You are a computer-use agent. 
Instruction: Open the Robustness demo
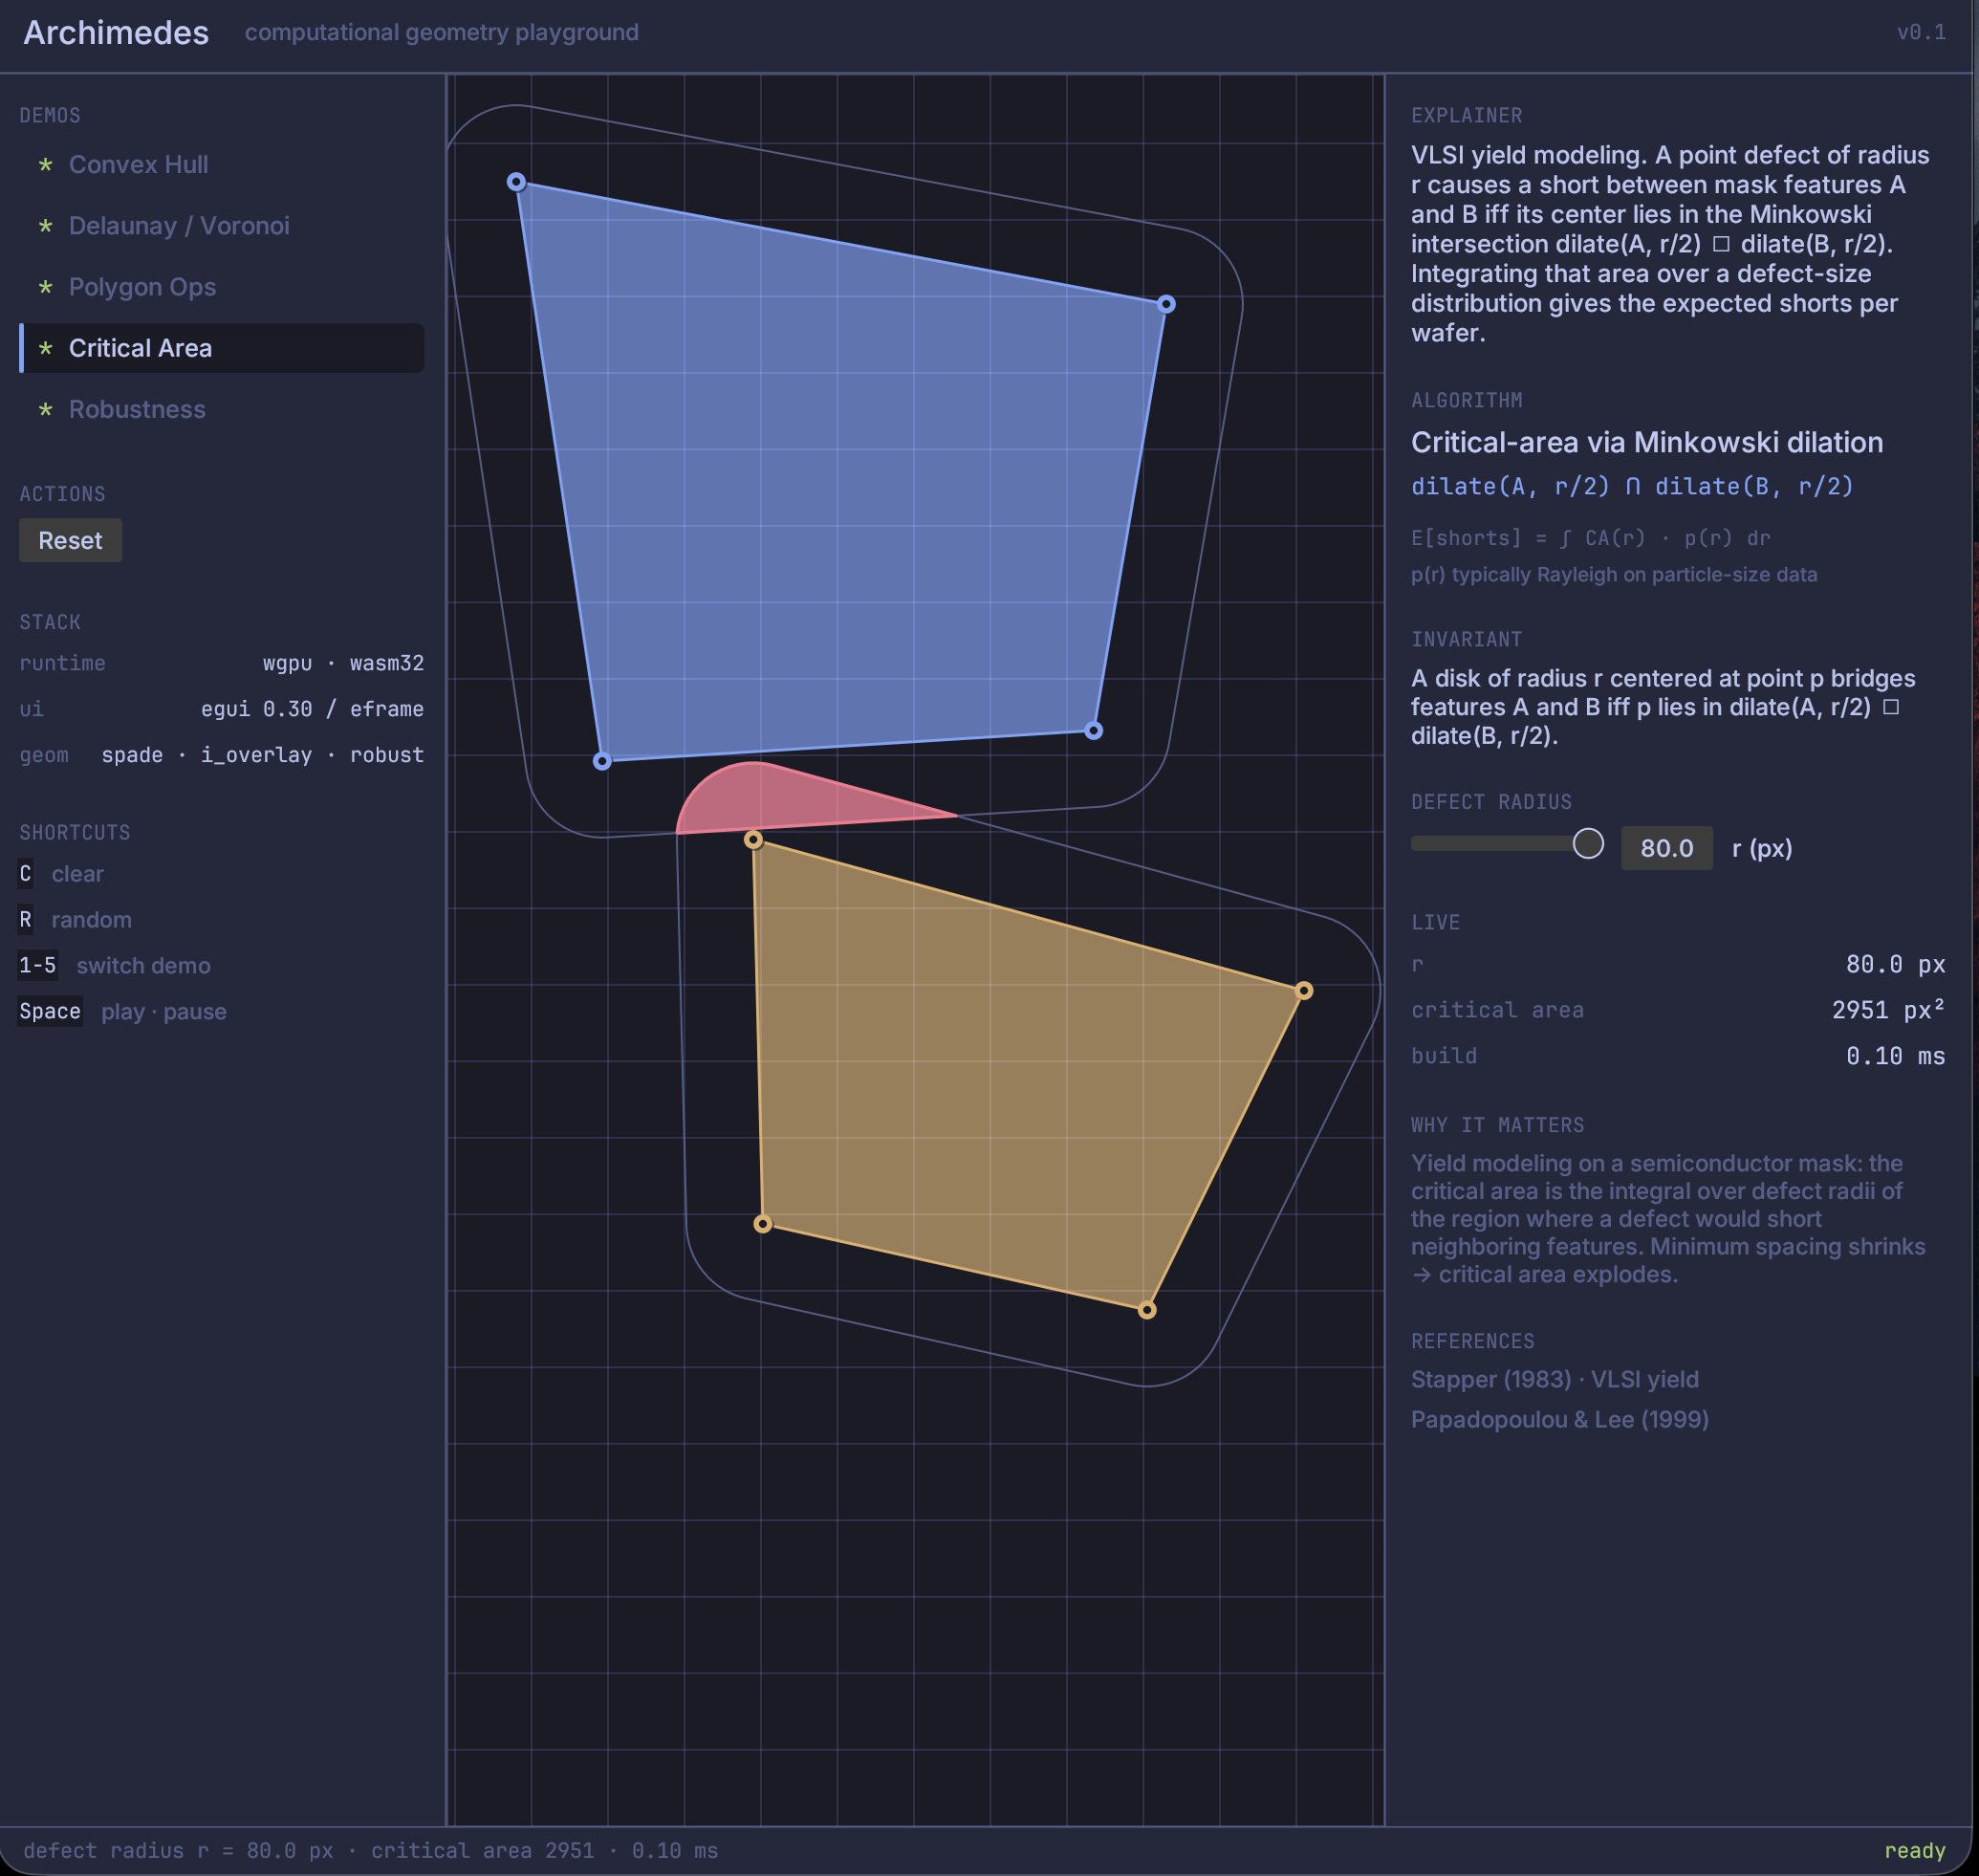click(222, 409)
